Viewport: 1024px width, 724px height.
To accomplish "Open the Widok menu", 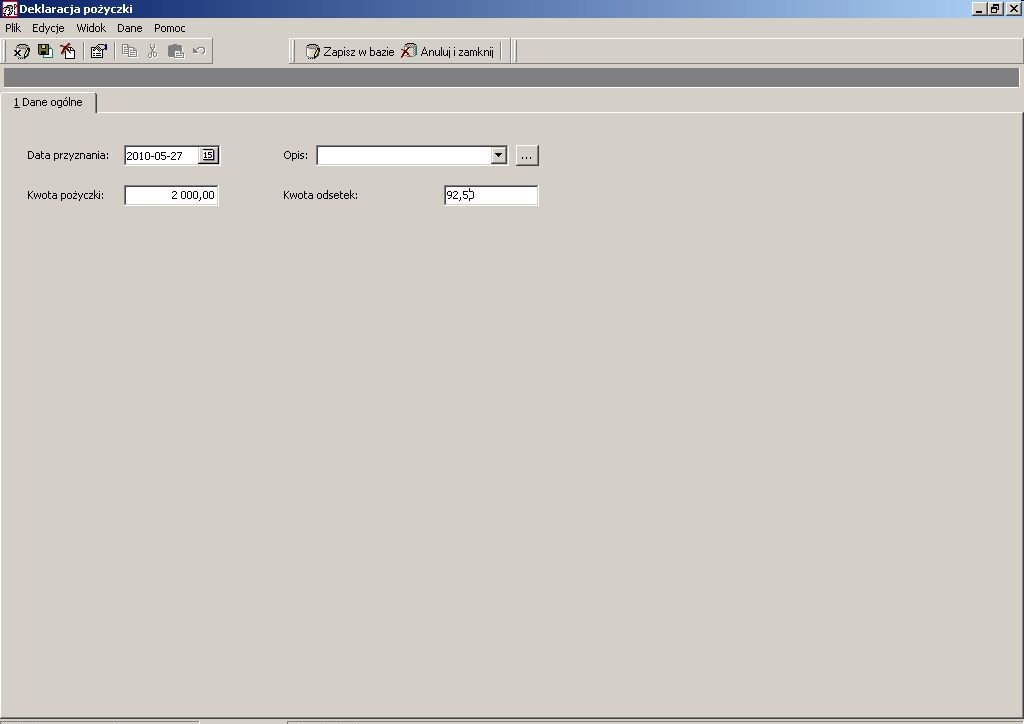I will 91,28.
